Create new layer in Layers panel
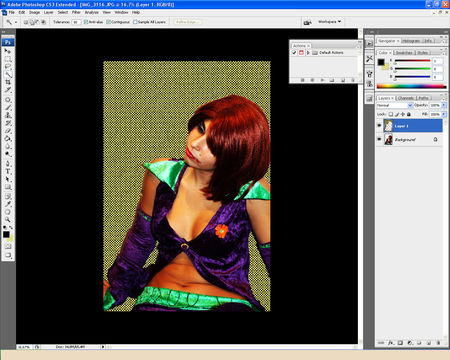The image size is (450, 360). (x=429, y=343)
